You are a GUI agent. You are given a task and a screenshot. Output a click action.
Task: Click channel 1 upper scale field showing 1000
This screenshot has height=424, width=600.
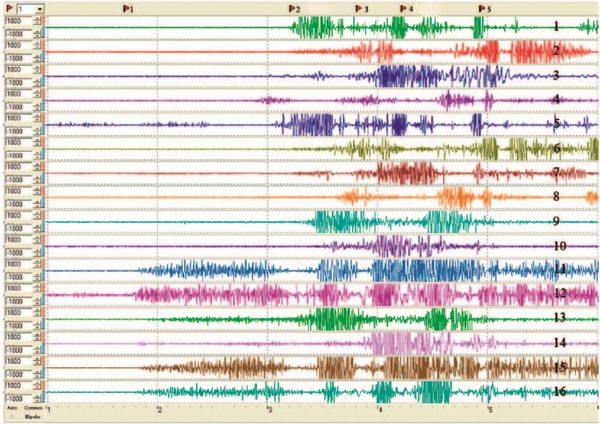click(x=15, y=20)
